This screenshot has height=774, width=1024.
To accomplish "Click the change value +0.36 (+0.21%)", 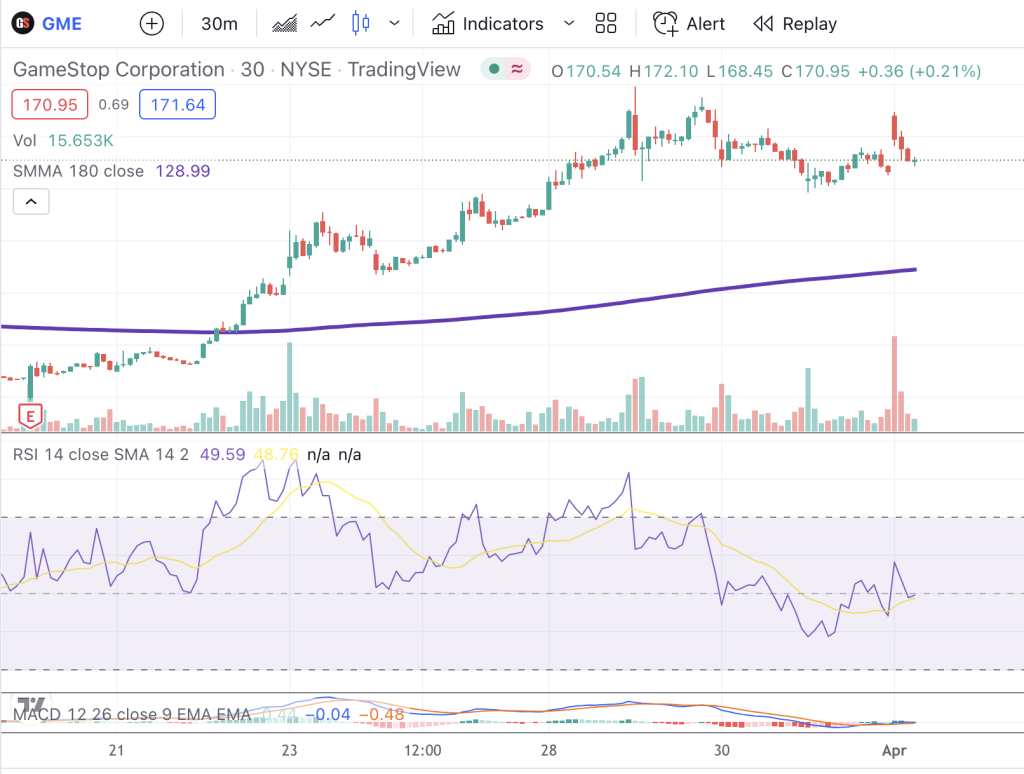I will 919,71.
